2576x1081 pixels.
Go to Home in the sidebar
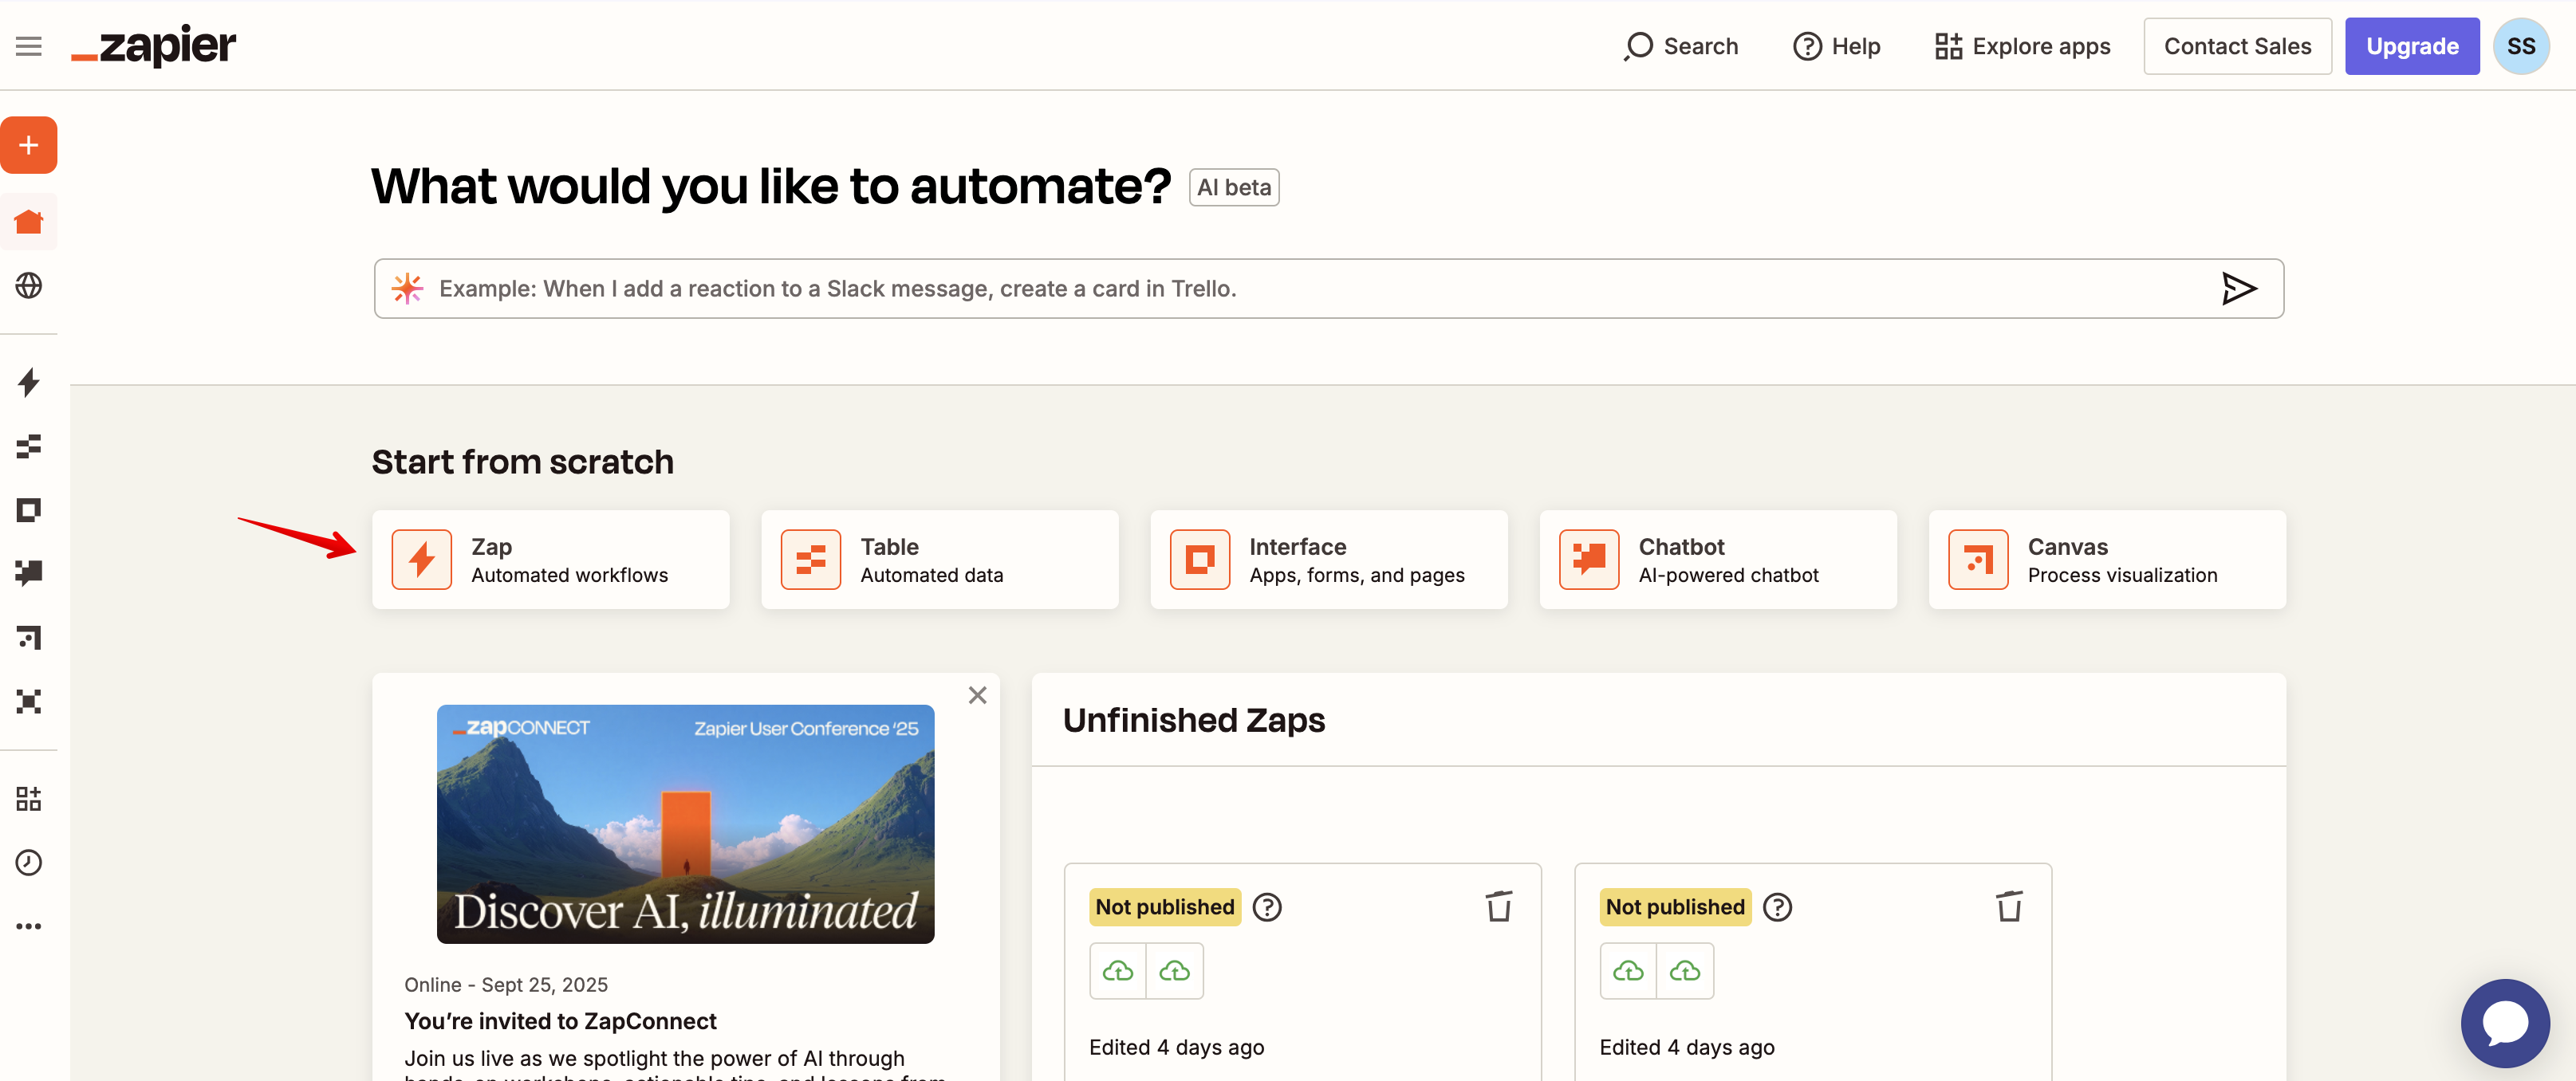[29, 222]
